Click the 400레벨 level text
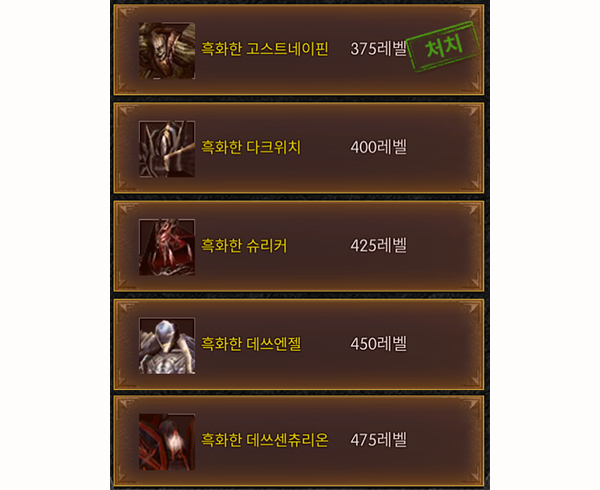 [x=378, y=147]
